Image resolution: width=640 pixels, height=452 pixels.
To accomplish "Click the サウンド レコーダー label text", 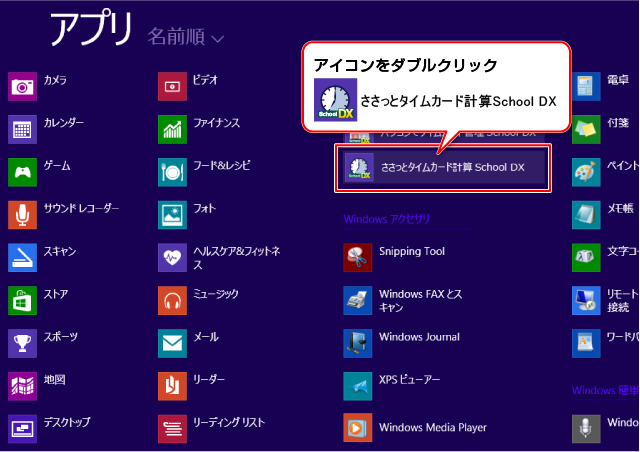I will pos(82,208).
